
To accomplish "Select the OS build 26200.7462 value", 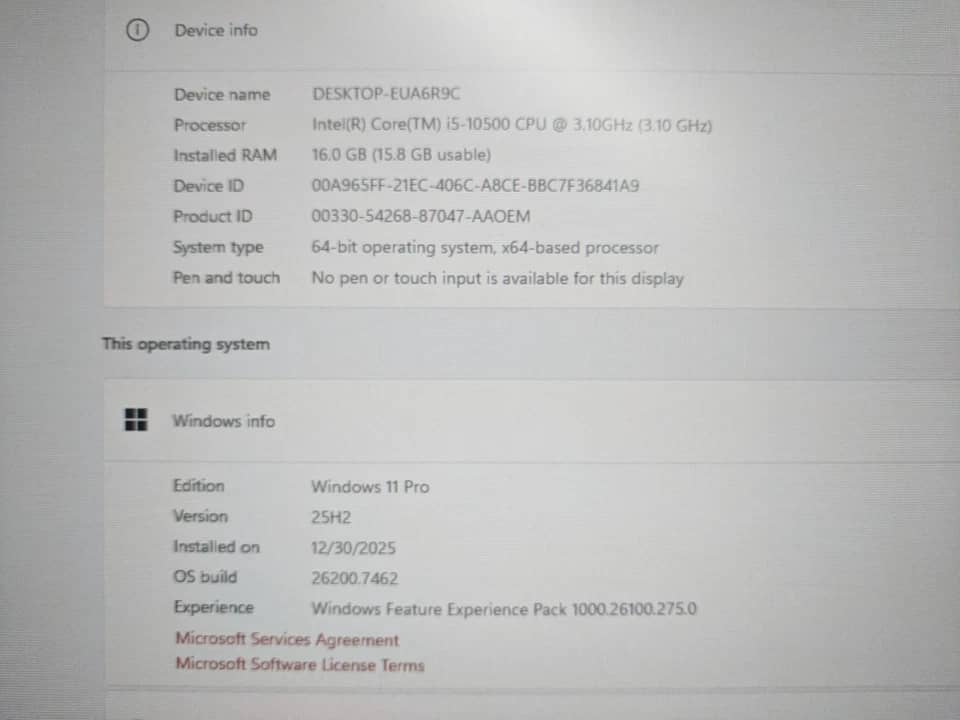I will pos(354,579).
